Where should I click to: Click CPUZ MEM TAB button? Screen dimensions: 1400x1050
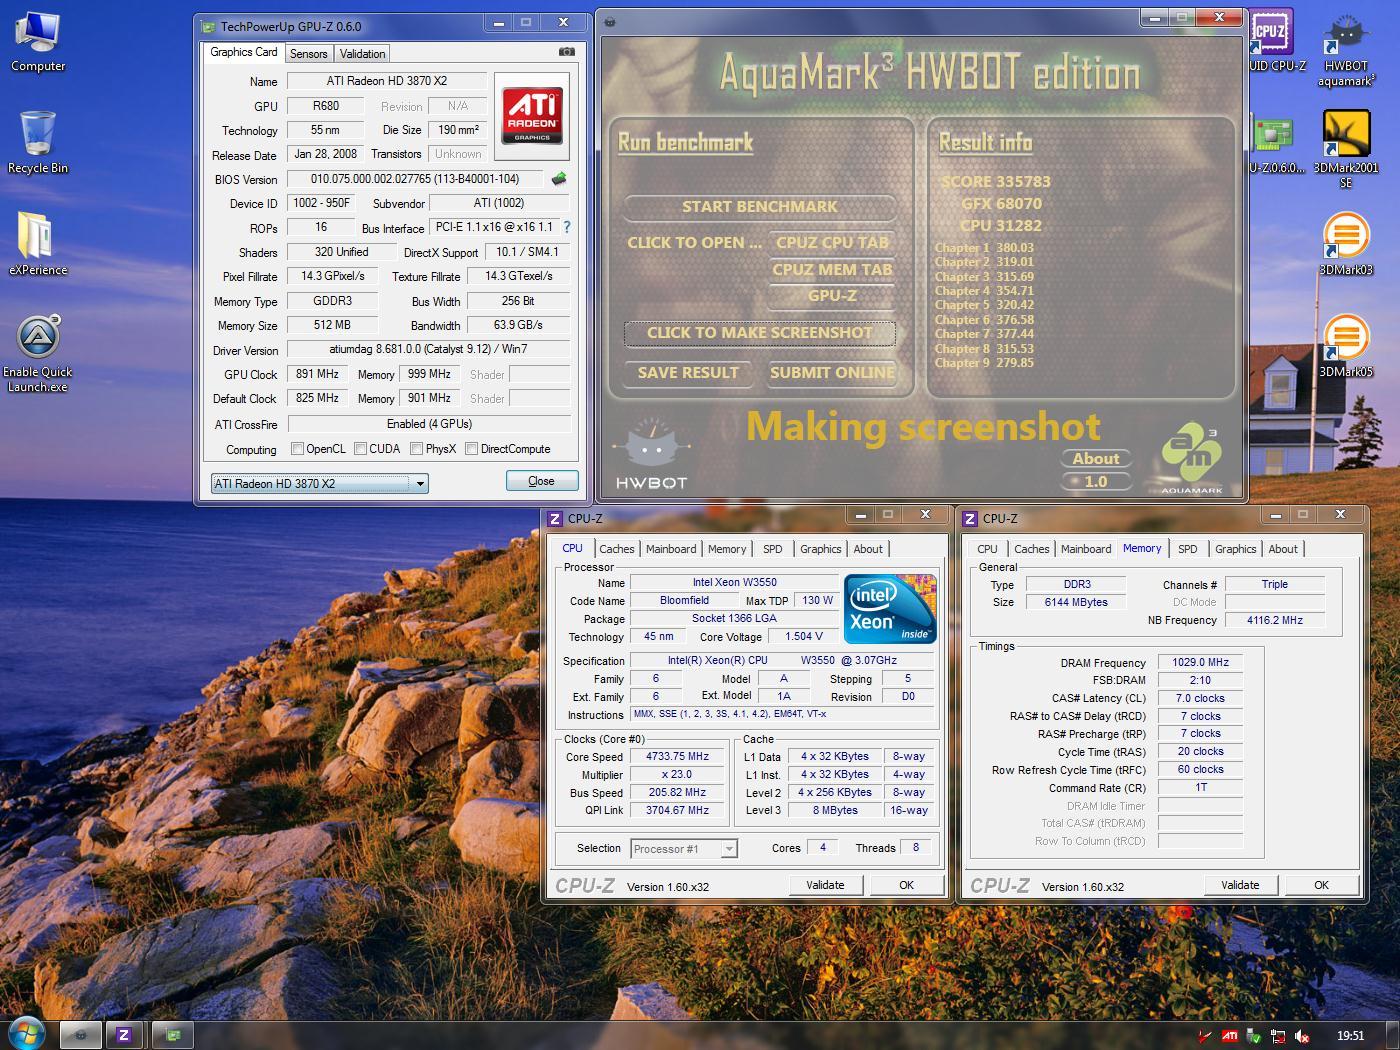pos(832,269)
